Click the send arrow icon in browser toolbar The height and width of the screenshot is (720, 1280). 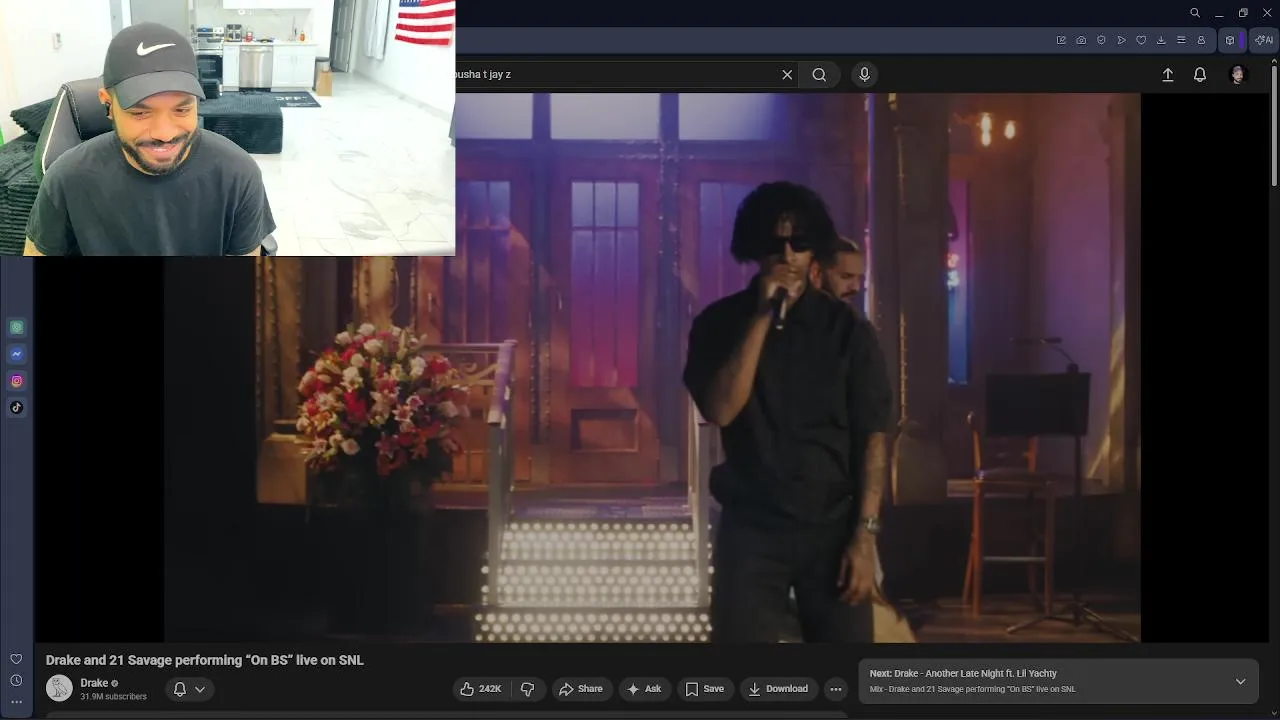(1121, 40)
